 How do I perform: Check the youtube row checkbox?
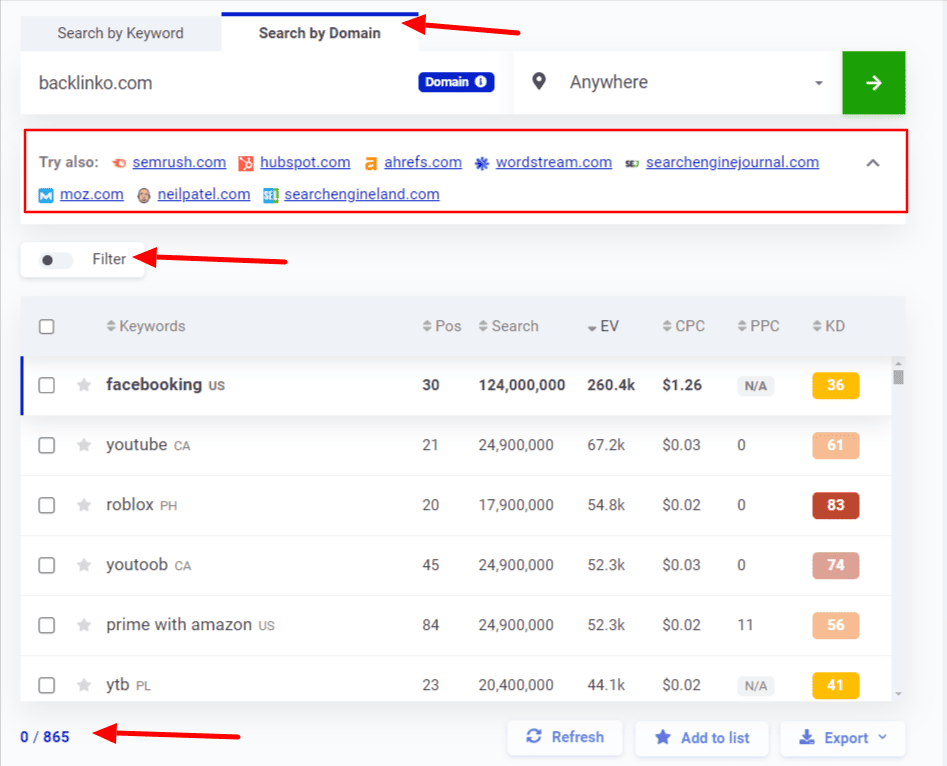[x=47, y=445]
